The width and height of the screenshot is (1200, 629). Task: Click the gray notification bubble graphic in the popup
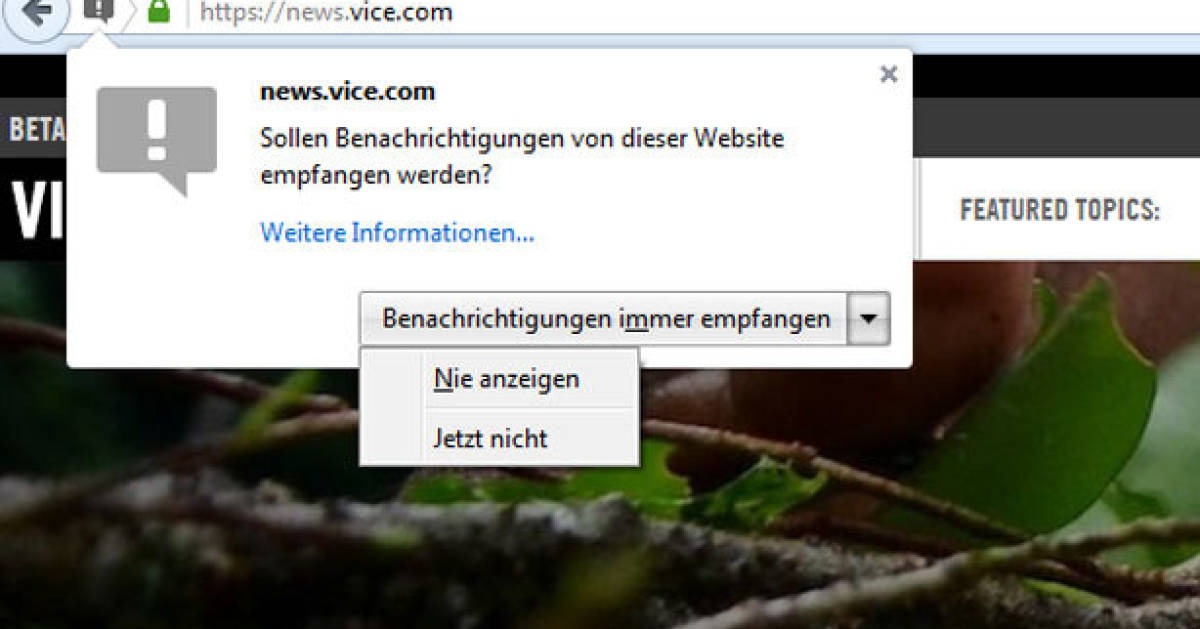click(x=155, y=140)
